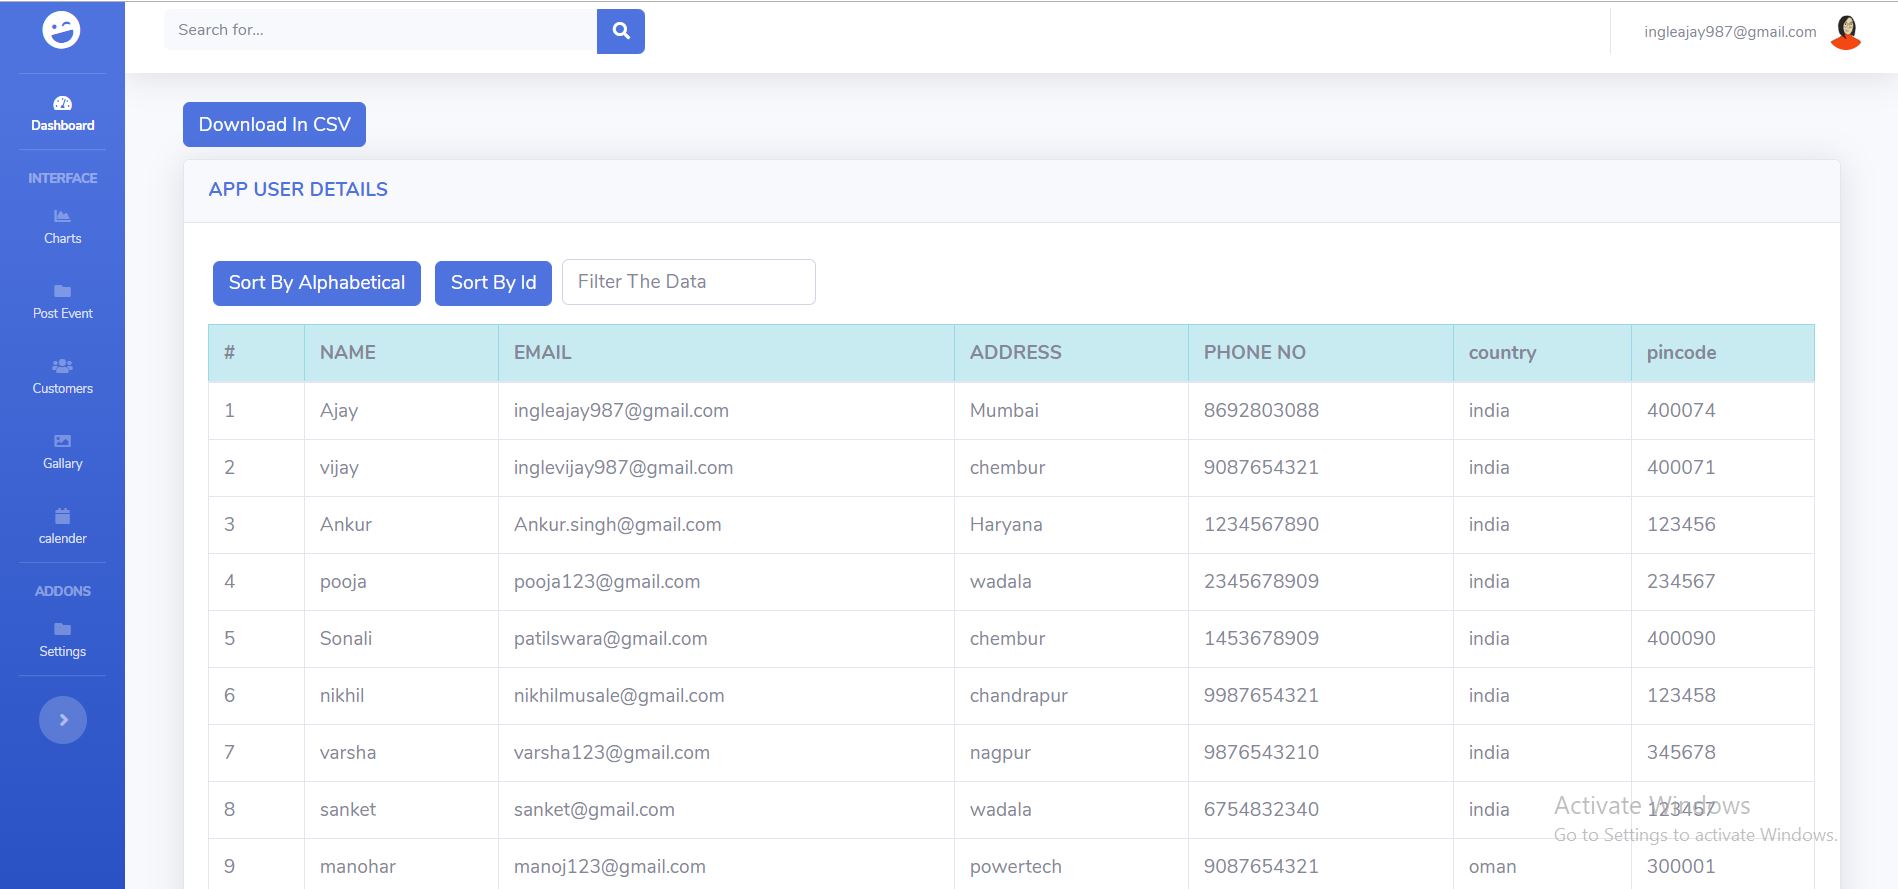Select the row for Ankur
This screenshot has height=889, width=1898.
coord(346,525)
